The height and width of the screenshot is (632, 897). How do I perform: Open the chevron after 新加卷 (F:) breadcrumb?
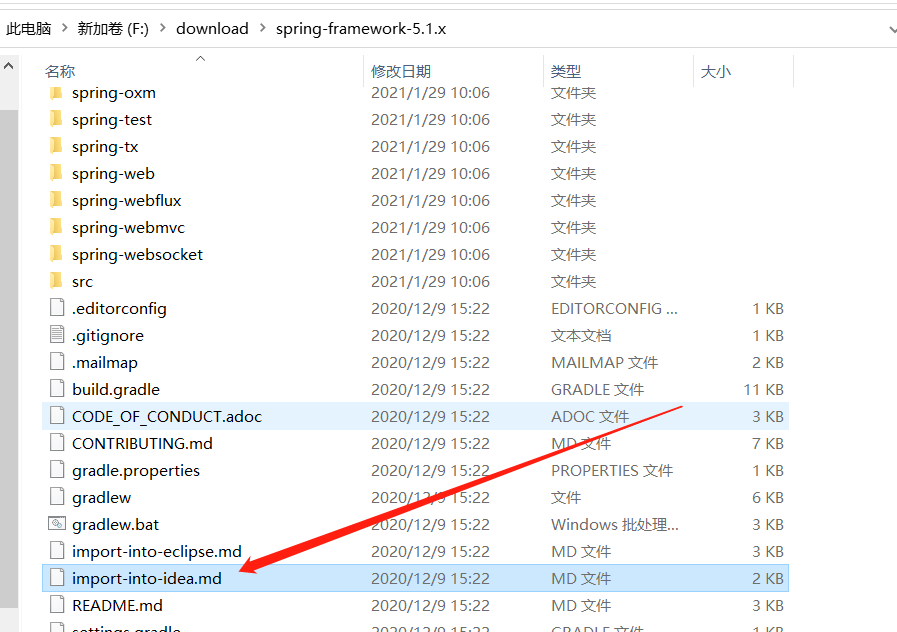pyautogui.click(x=162, y=28)
